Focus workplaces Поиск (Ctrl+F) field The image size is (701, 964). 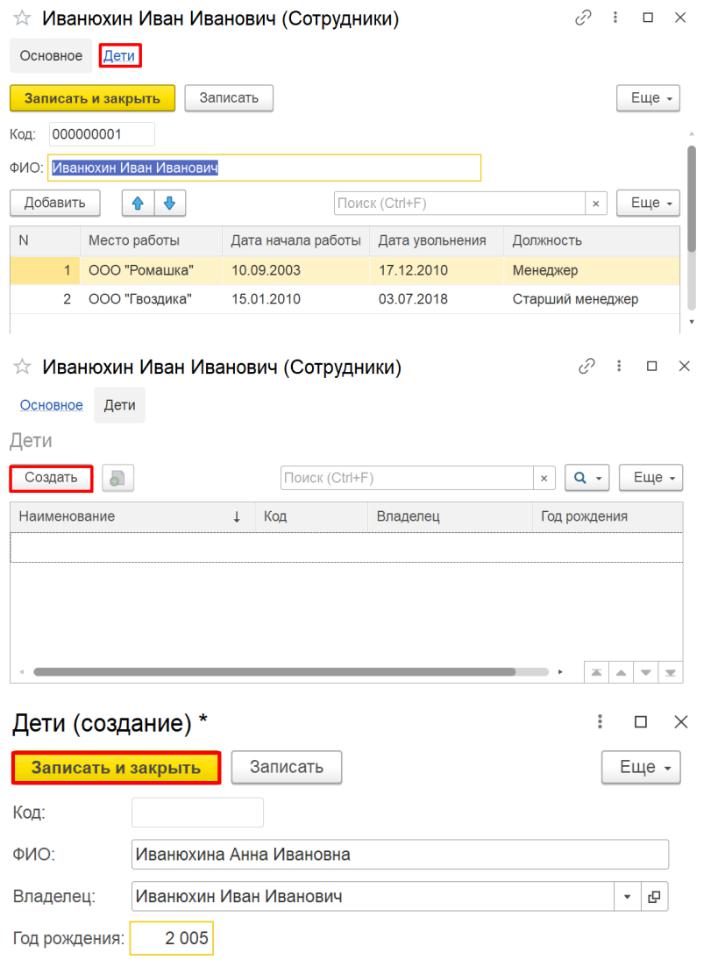click(x=460, y=203)
